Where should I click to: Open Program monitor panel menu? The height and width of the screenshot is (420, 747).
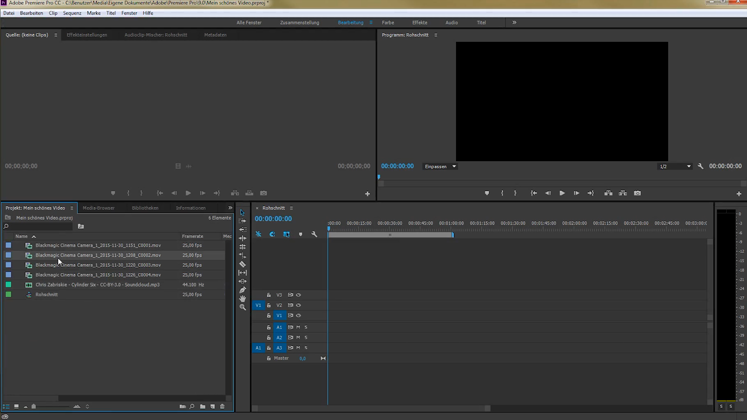[x=435, y=35]
